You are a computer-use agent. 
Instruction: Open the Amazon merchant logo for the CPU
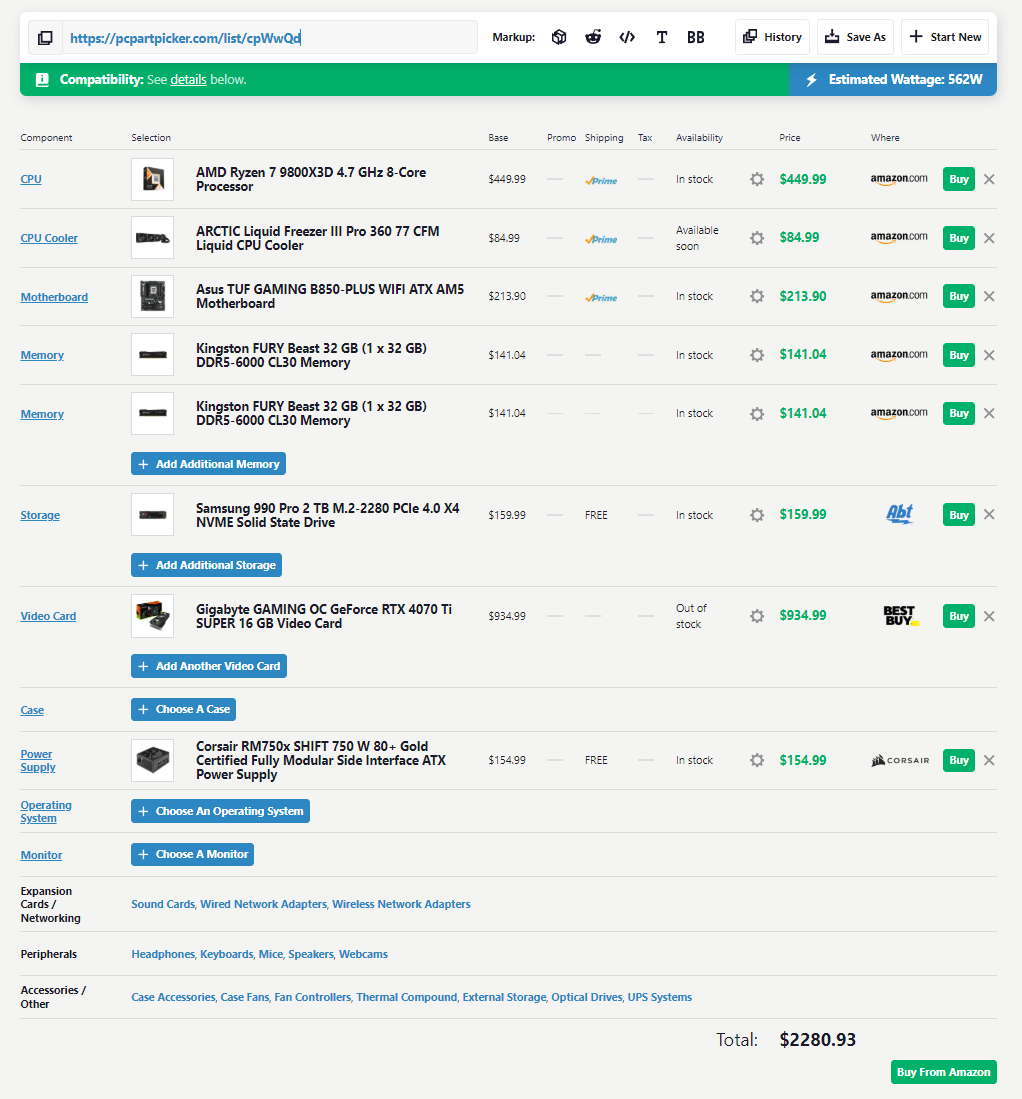899,179
